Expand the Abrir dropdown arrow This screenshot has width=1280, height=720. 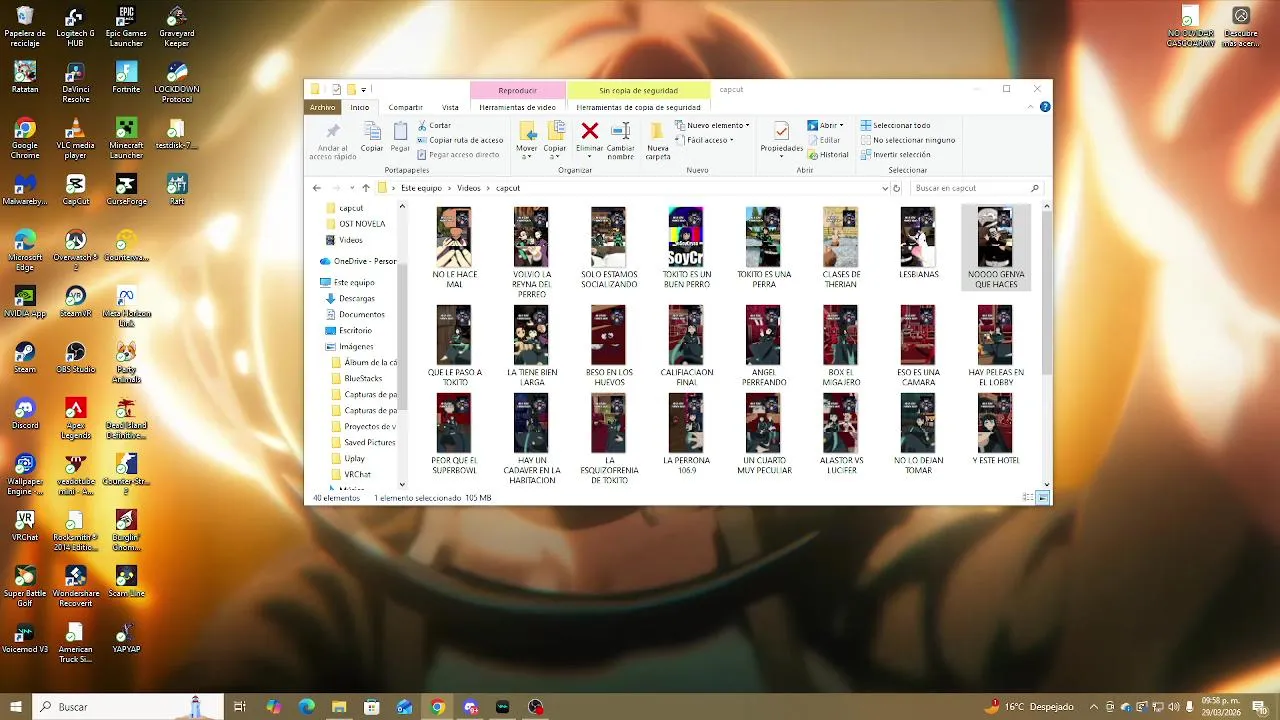click(842, 125)
